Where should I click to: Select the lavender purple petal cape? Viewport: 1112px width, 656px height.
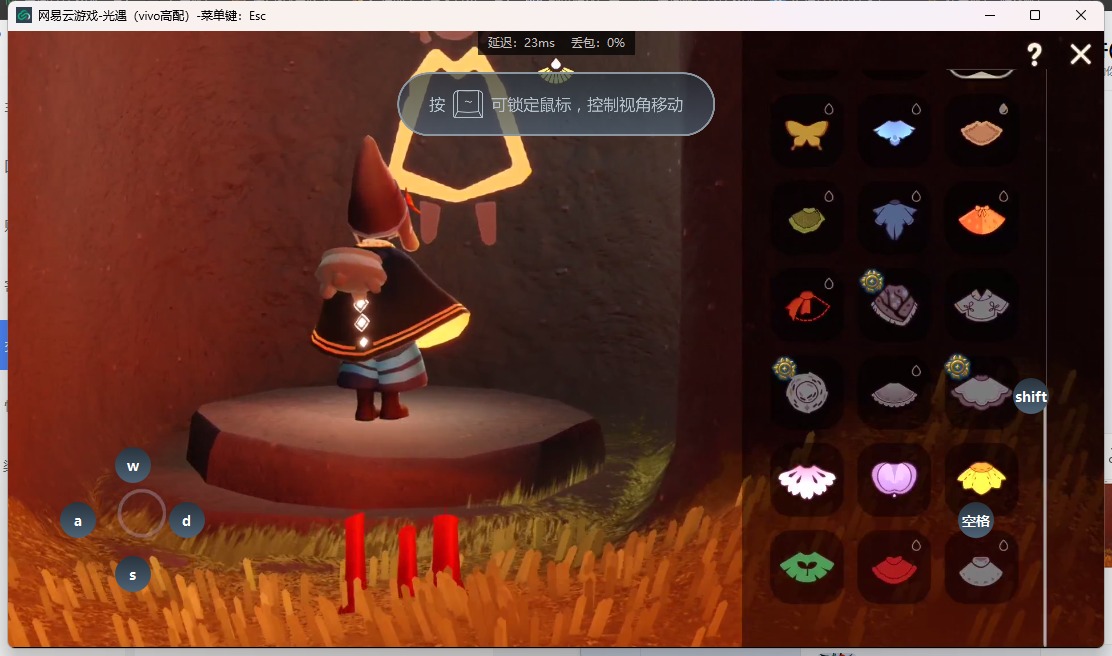[894, 480]
